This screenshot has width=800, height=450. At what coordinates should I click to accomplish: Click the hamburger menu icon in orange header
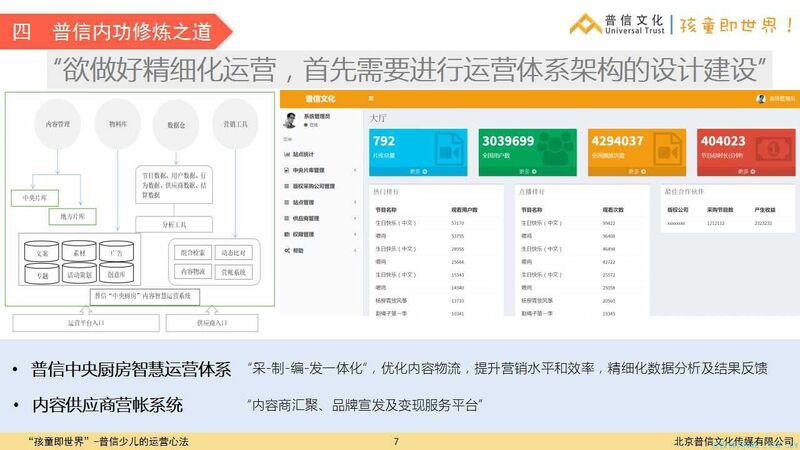370,99
